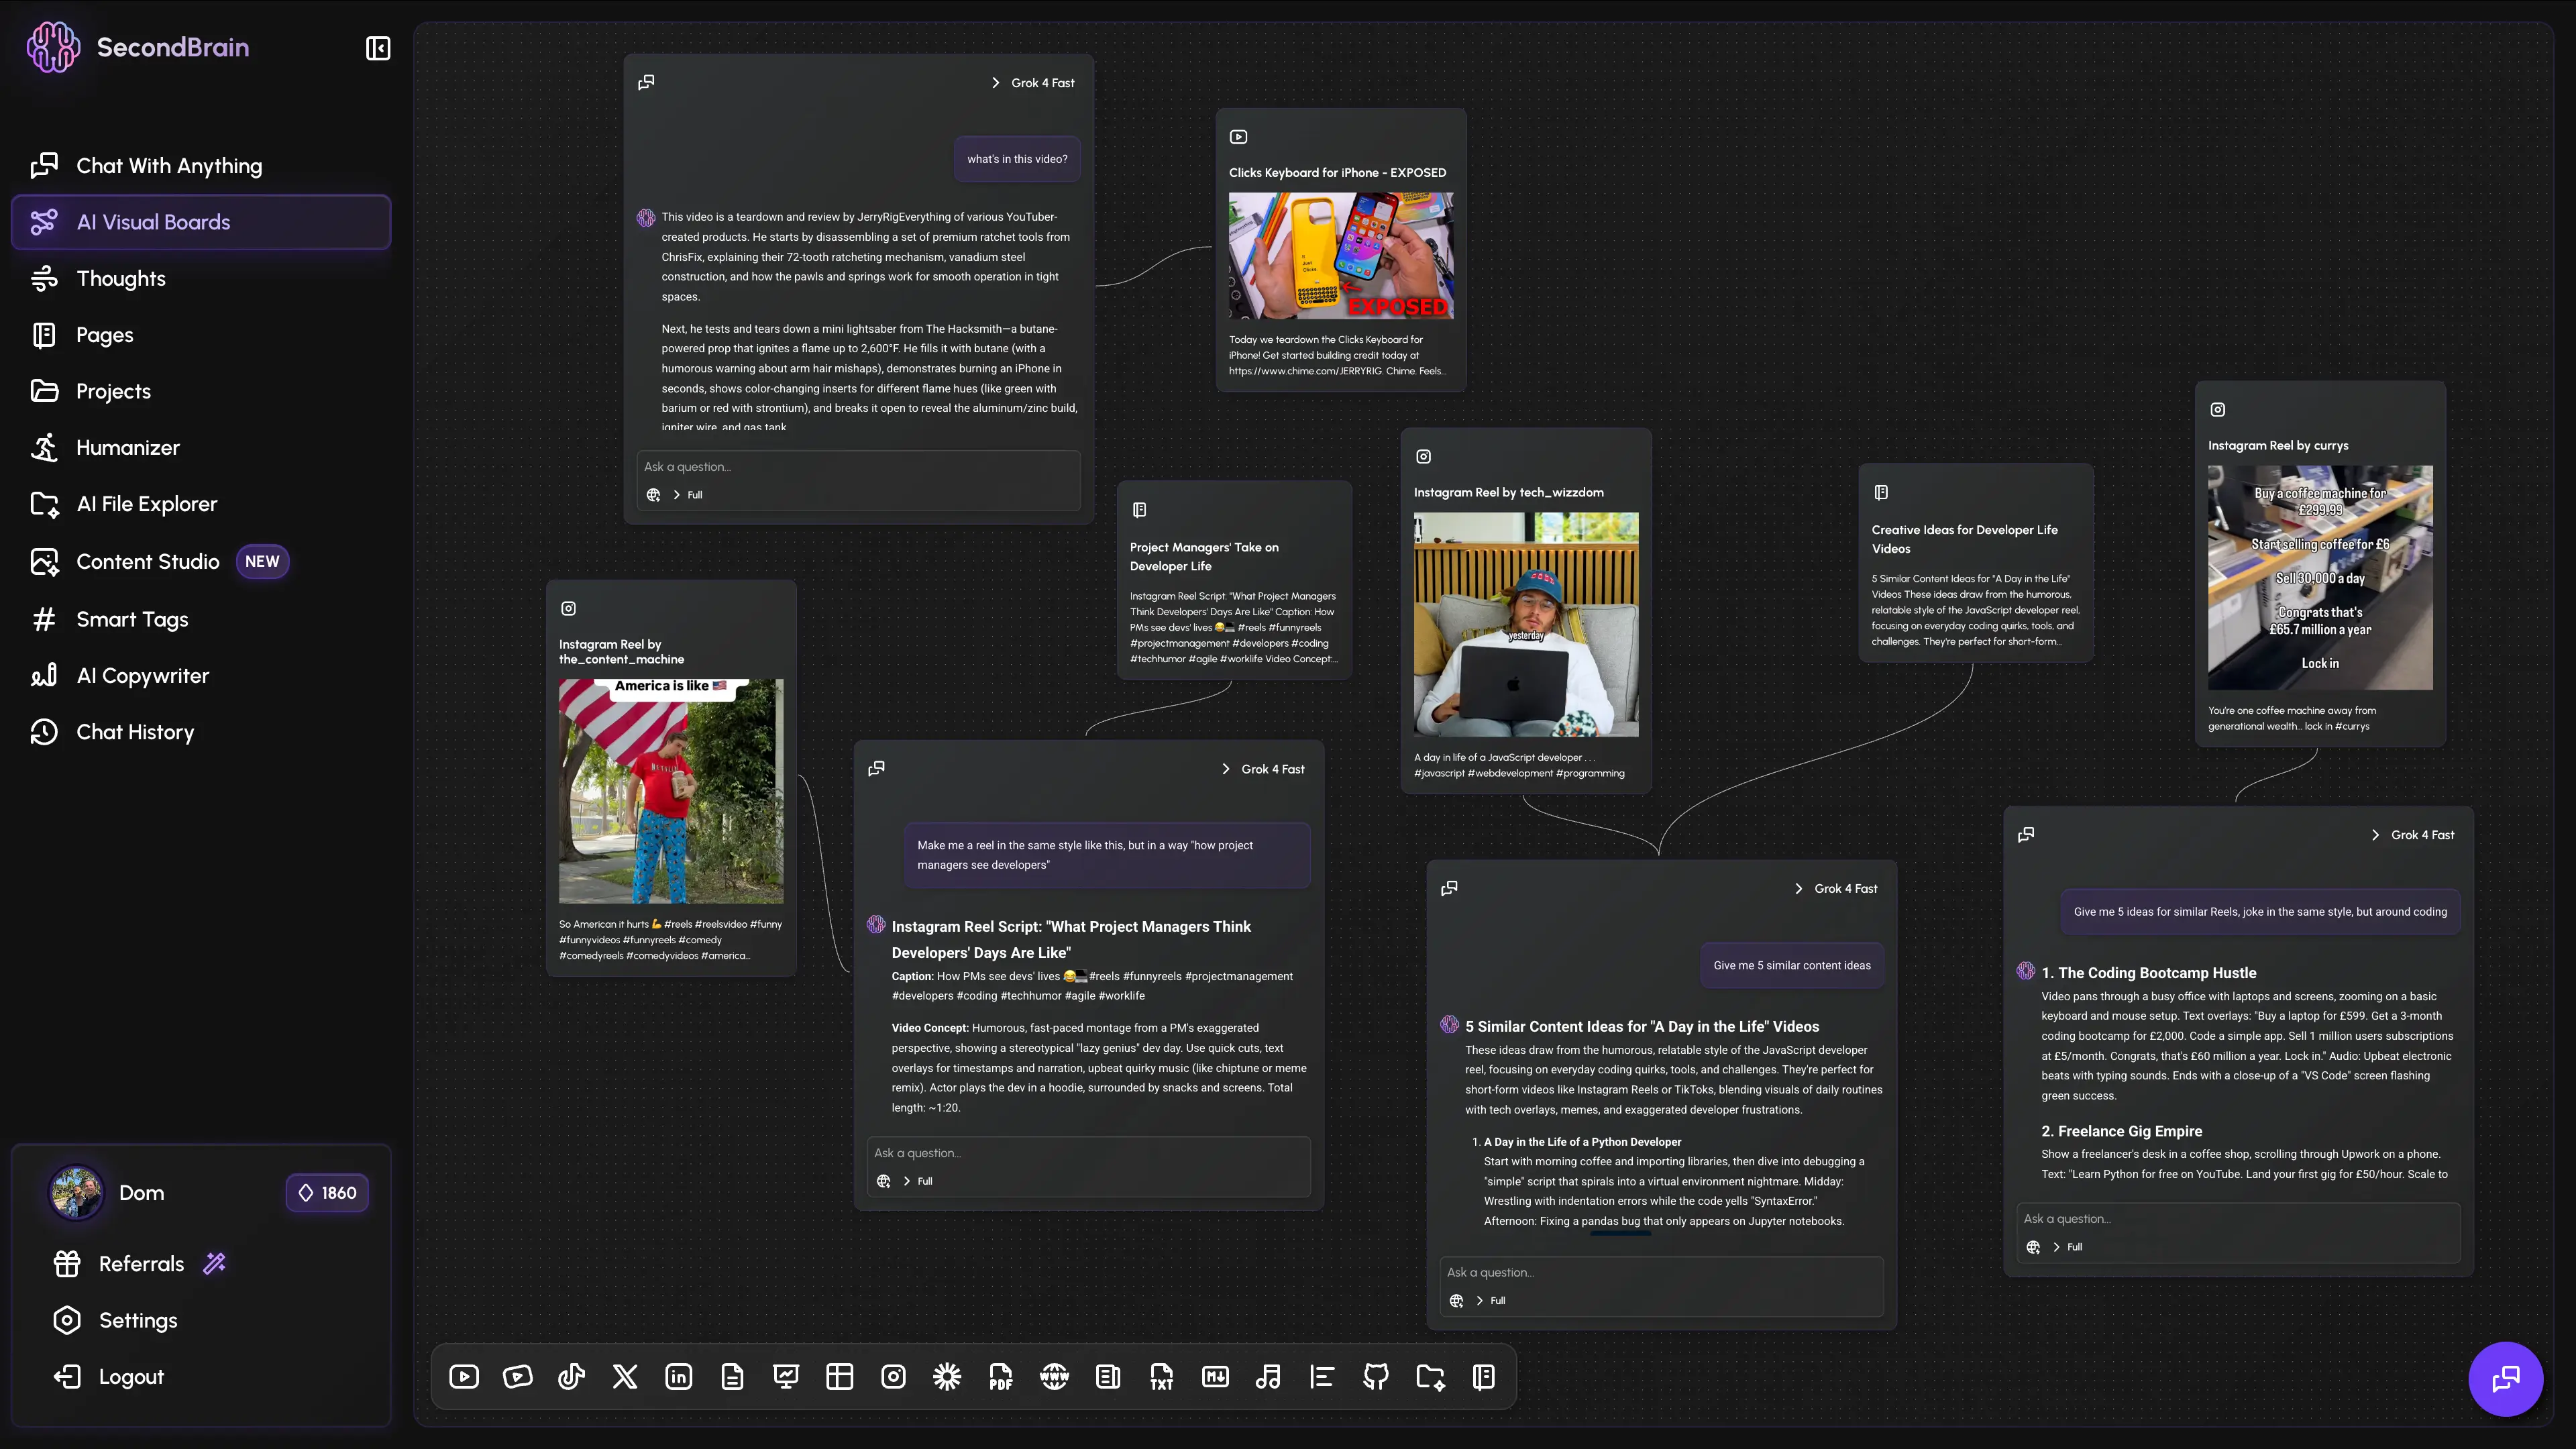This screenshot has height=1449, width=2576.
Task: Open Referrals from the sidebar
Action: 140,1263
